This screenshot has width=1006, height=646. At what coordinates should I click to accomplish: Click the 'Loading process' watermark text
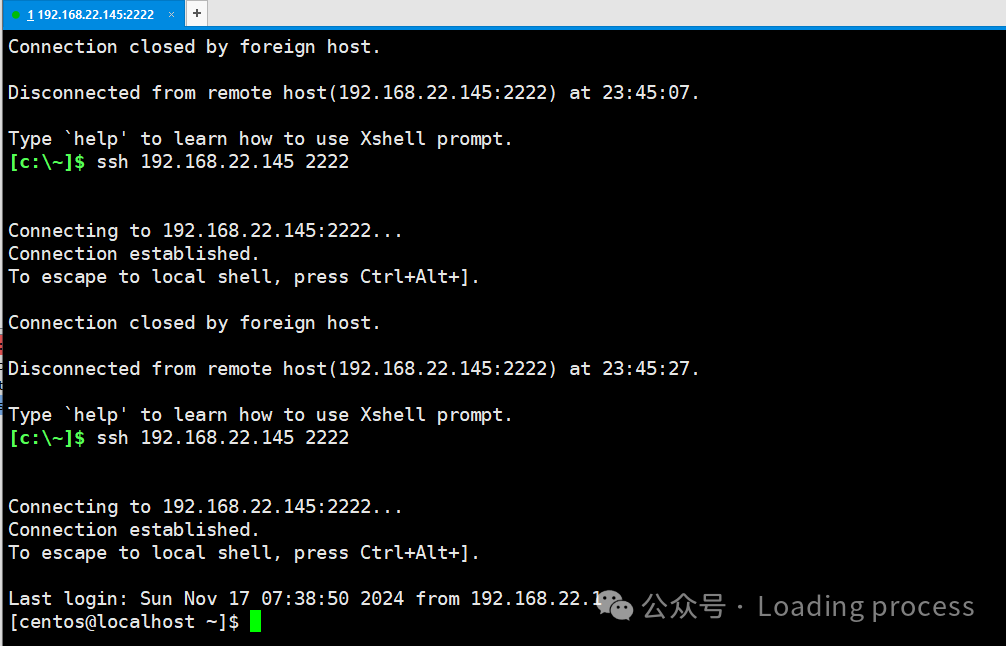coord(865,606)
